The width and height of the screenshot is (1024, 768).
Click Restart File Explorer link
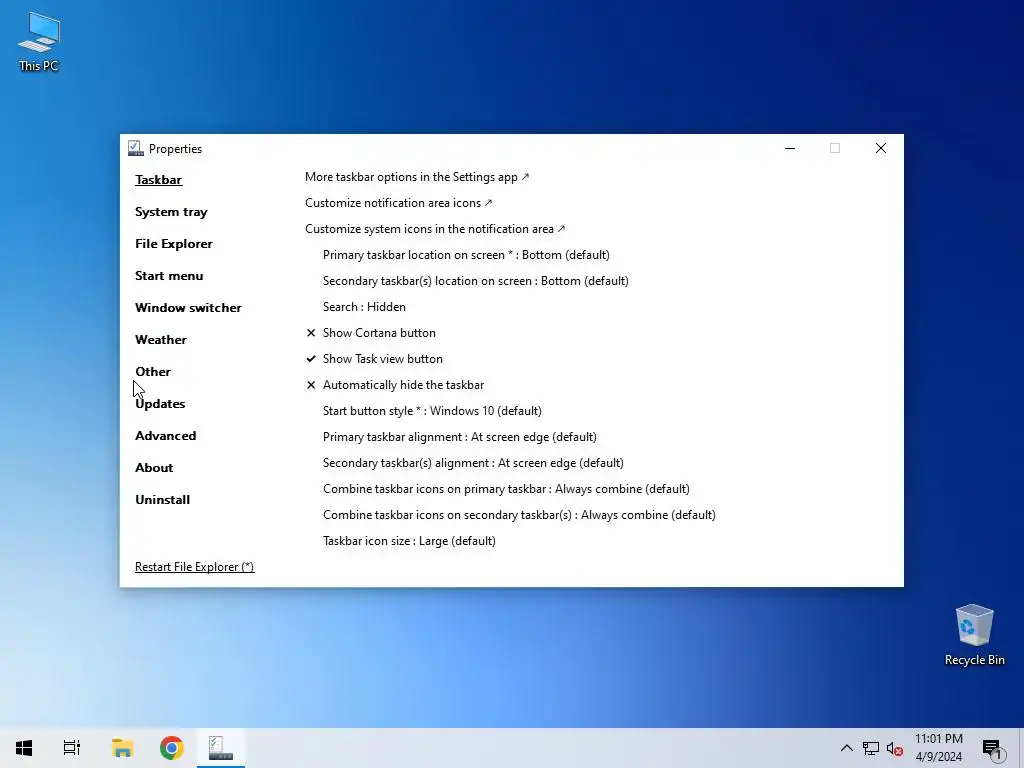[195, 567]
